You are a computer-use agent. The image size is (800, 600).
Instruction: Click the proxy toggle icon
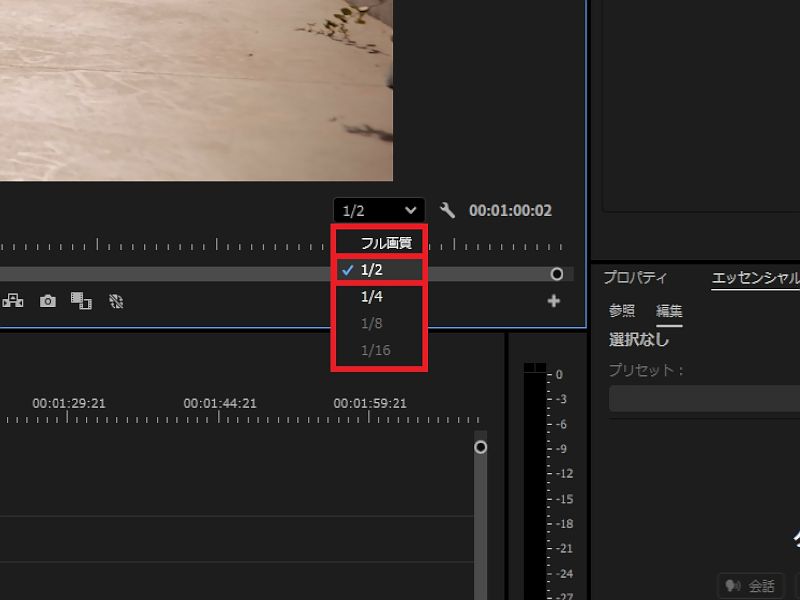point(116,301)
